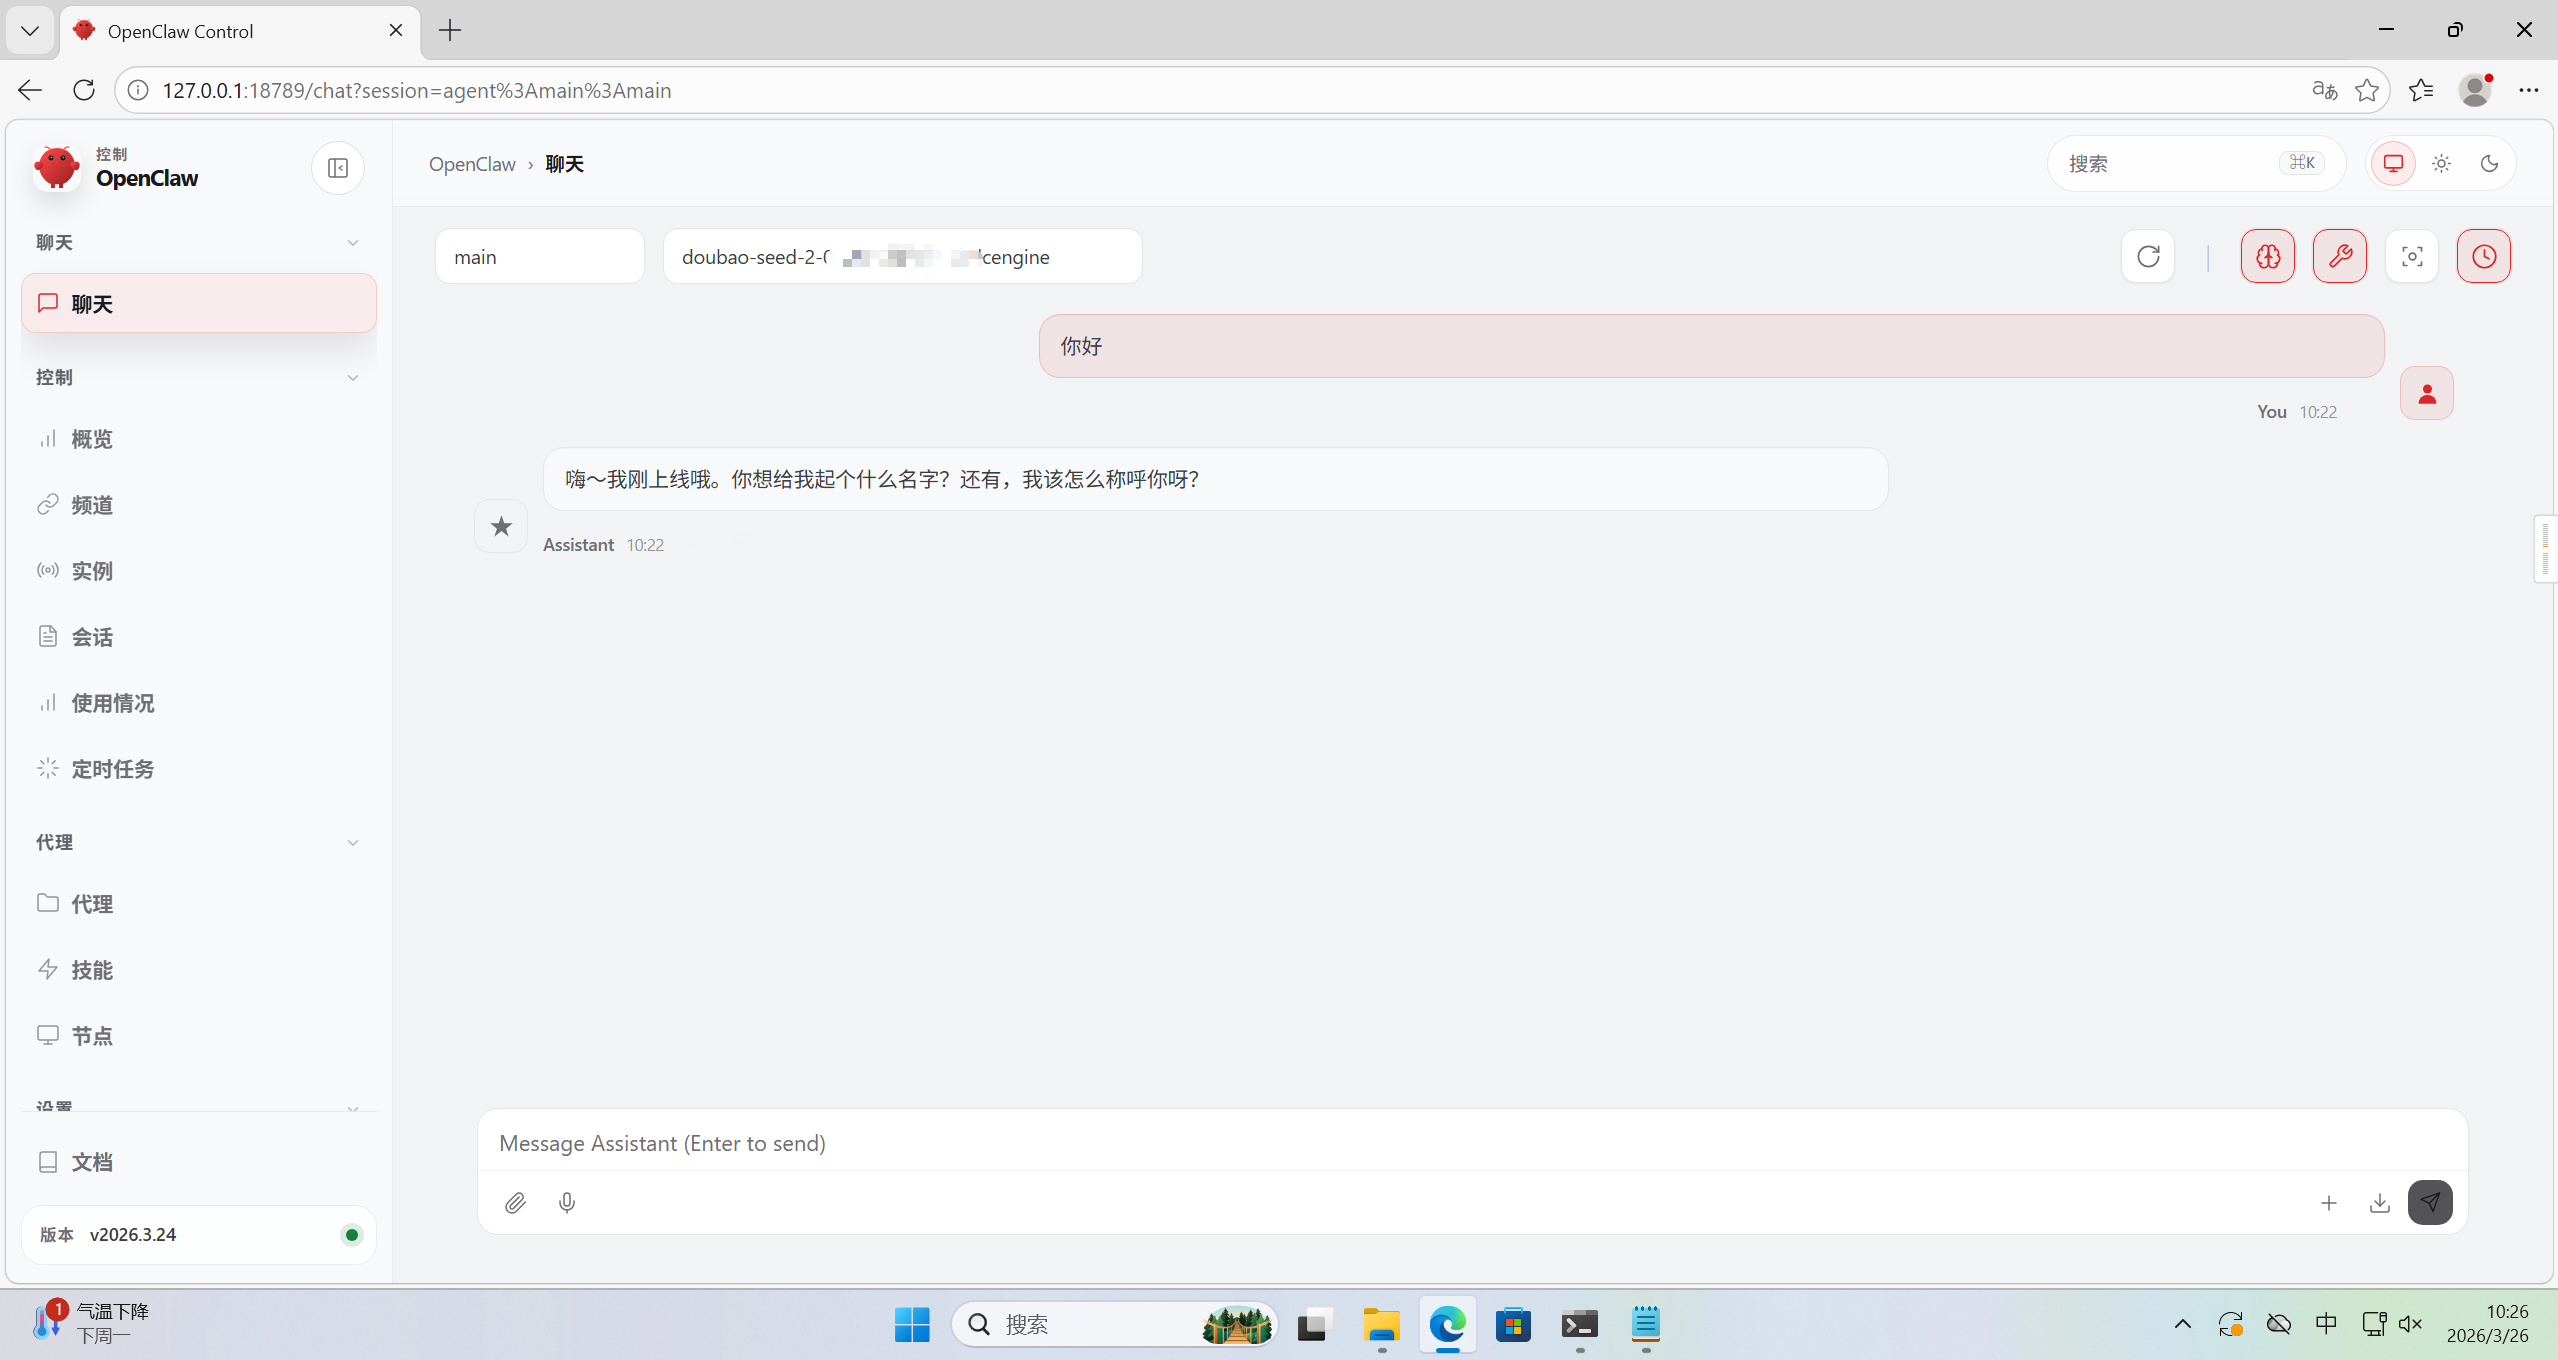Click the browser address bar URL
This screenshot has width=2558, height=1360.
(416, 90)
